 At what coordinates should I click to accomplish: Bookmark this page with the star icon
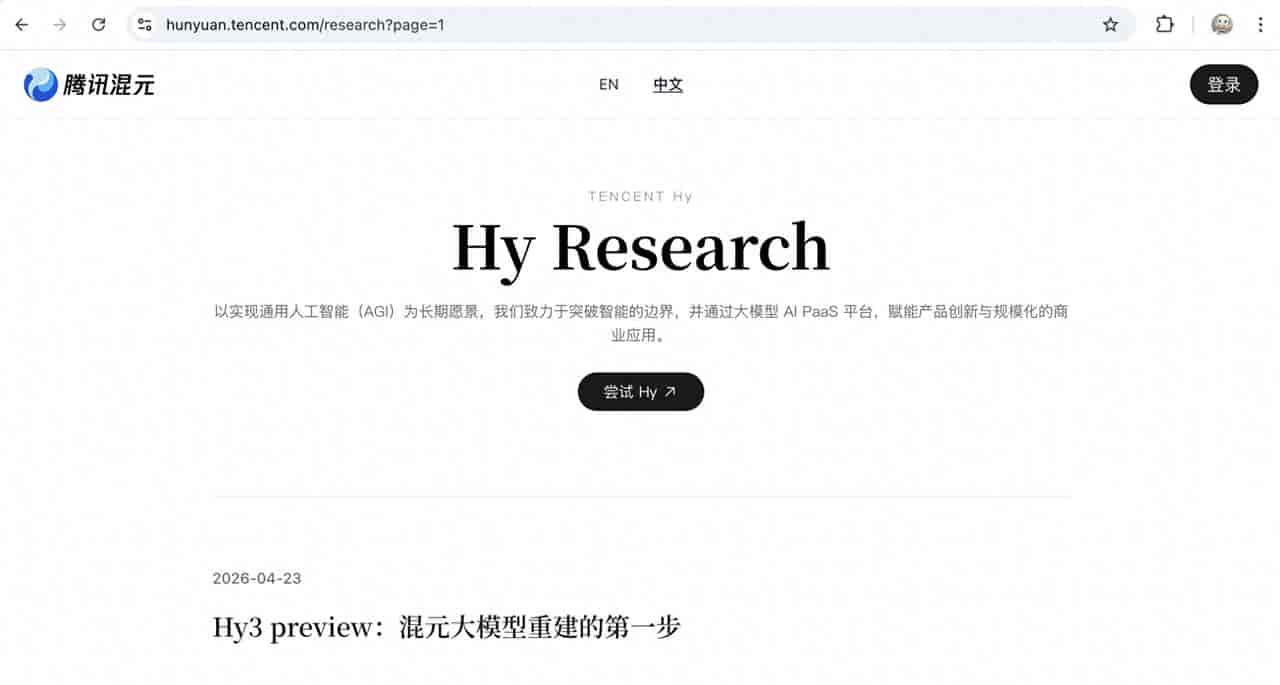[1110, 25]
